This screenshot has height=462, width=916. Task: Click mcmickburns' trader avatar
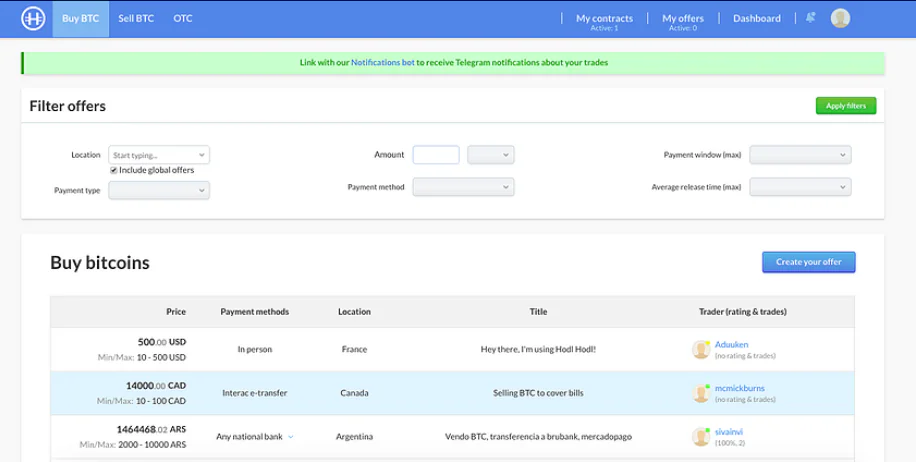point(700,393)
